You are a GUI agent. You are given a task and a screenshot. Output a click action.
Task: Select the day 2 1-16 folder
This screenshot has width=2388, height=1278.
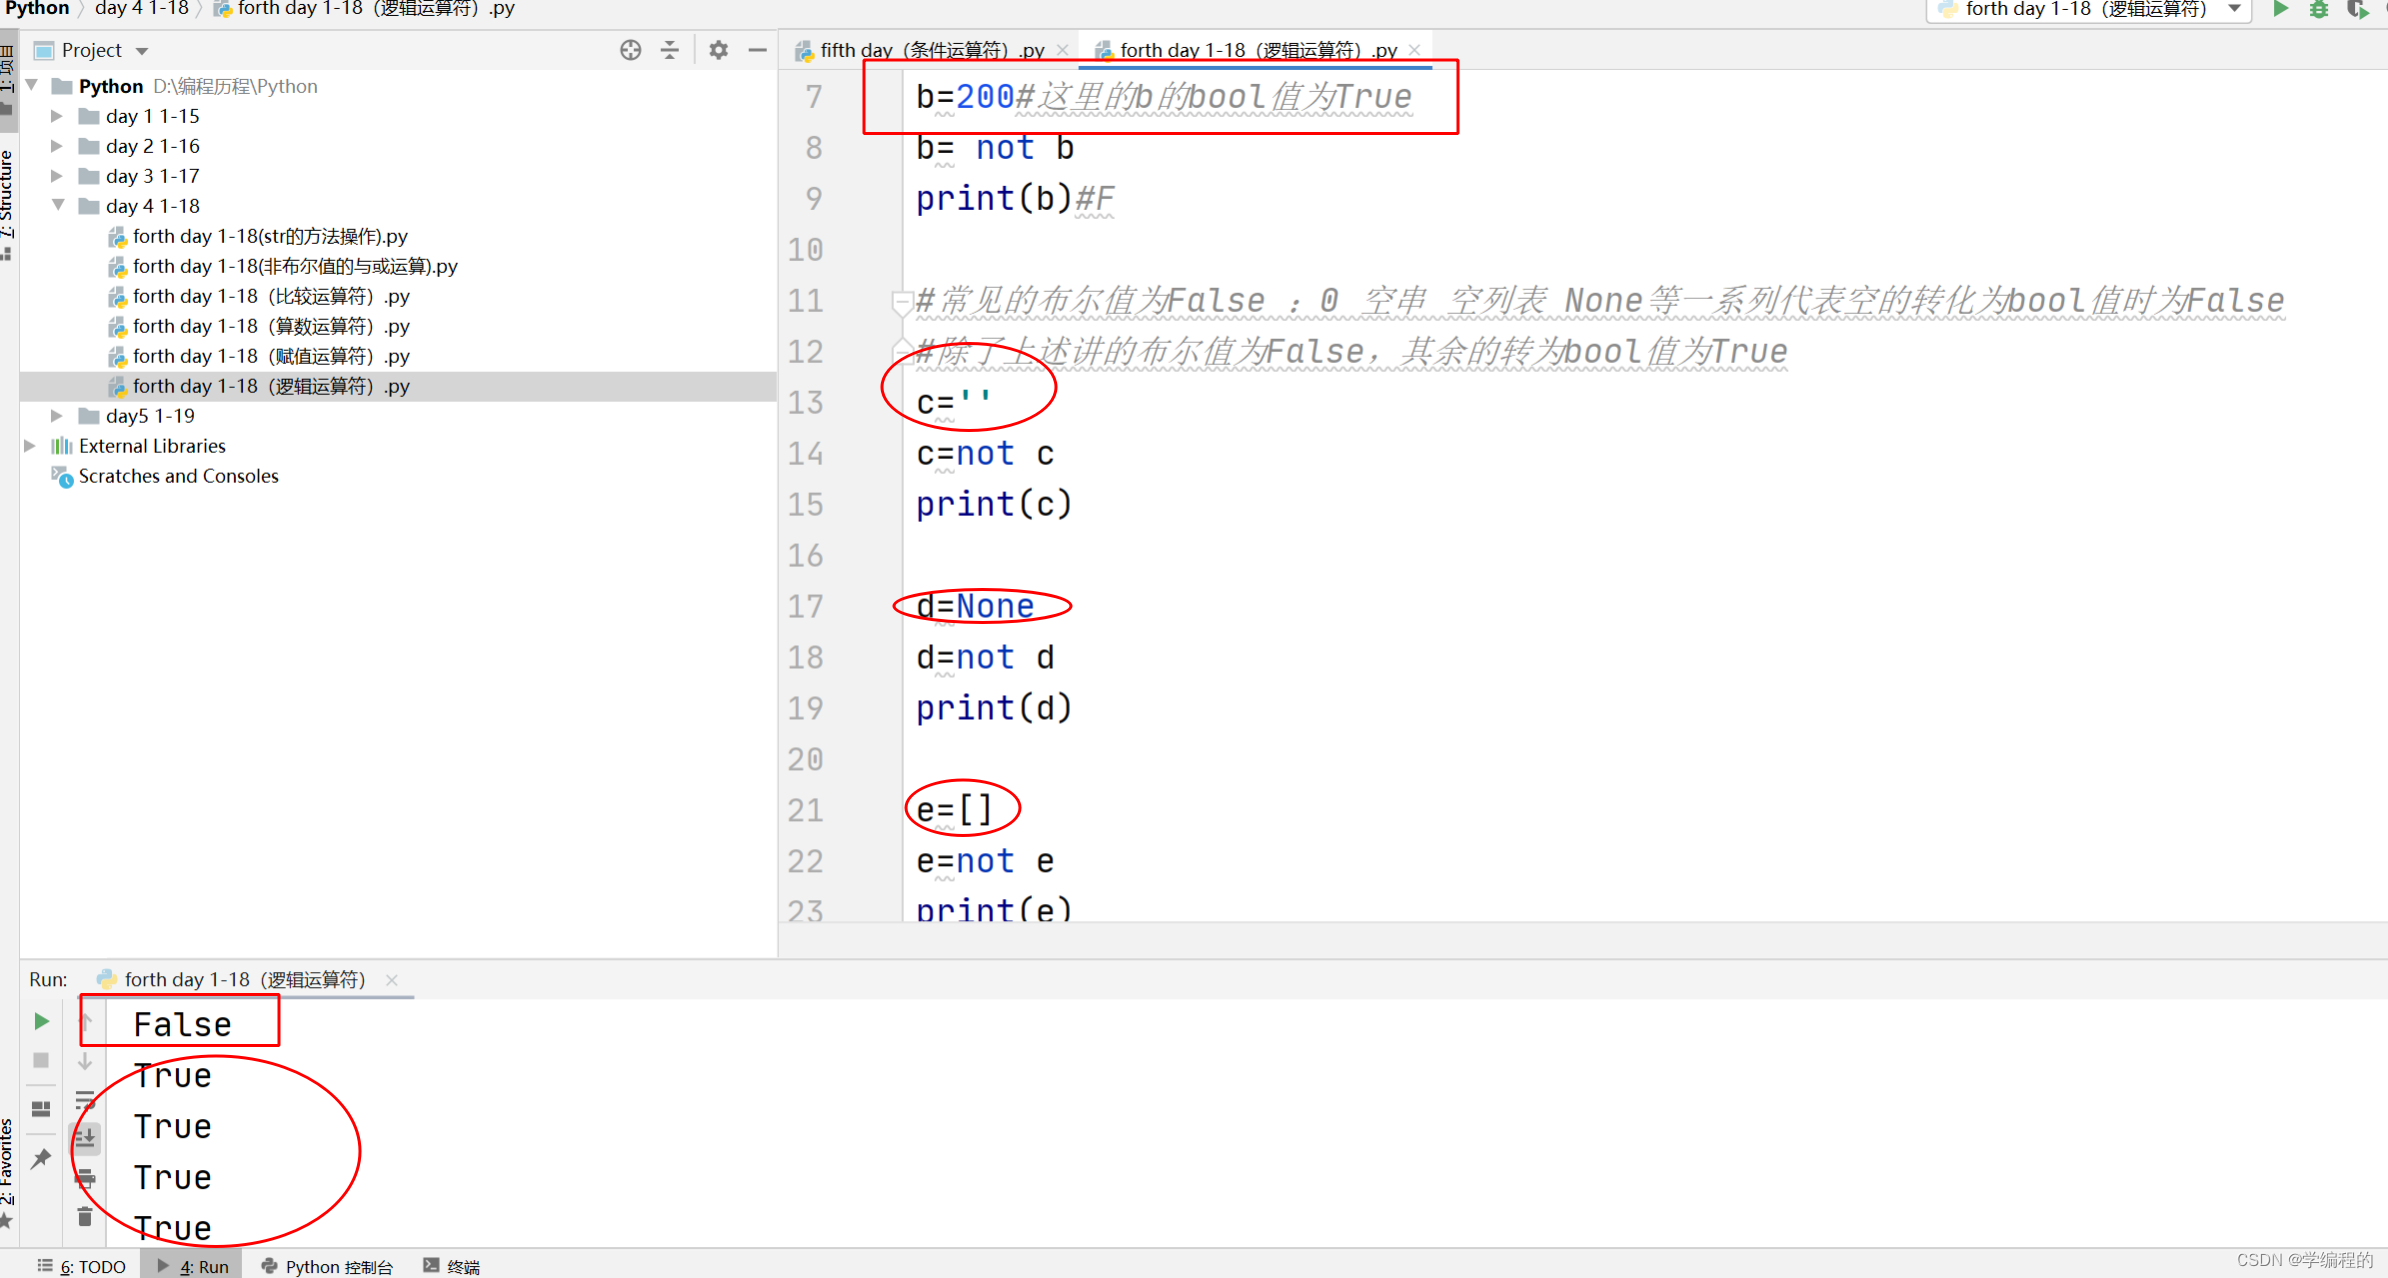(152, 146)
